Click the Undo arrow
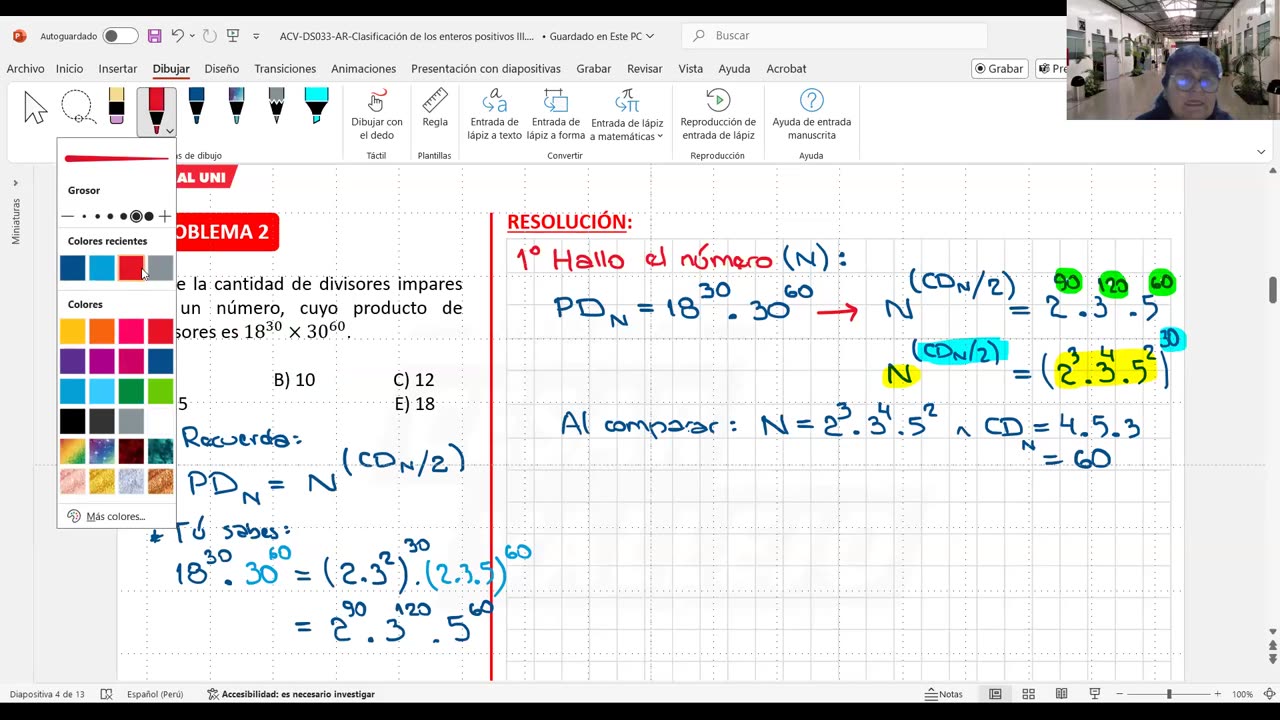This screenshot has height=720, width=1280. click(x=177, y=36)
